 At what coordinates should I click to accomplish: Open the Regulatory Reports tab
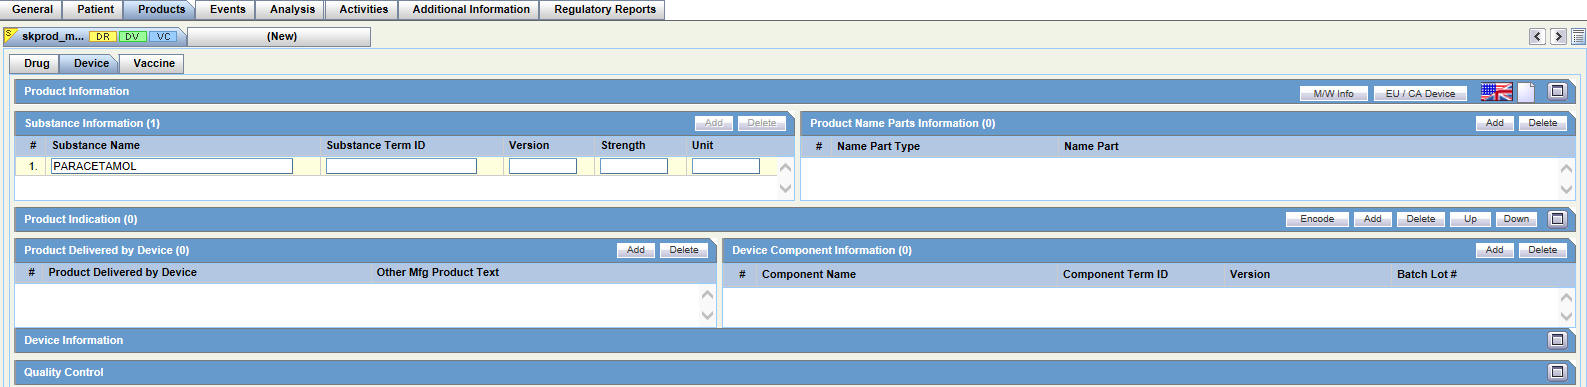(605, 10)
